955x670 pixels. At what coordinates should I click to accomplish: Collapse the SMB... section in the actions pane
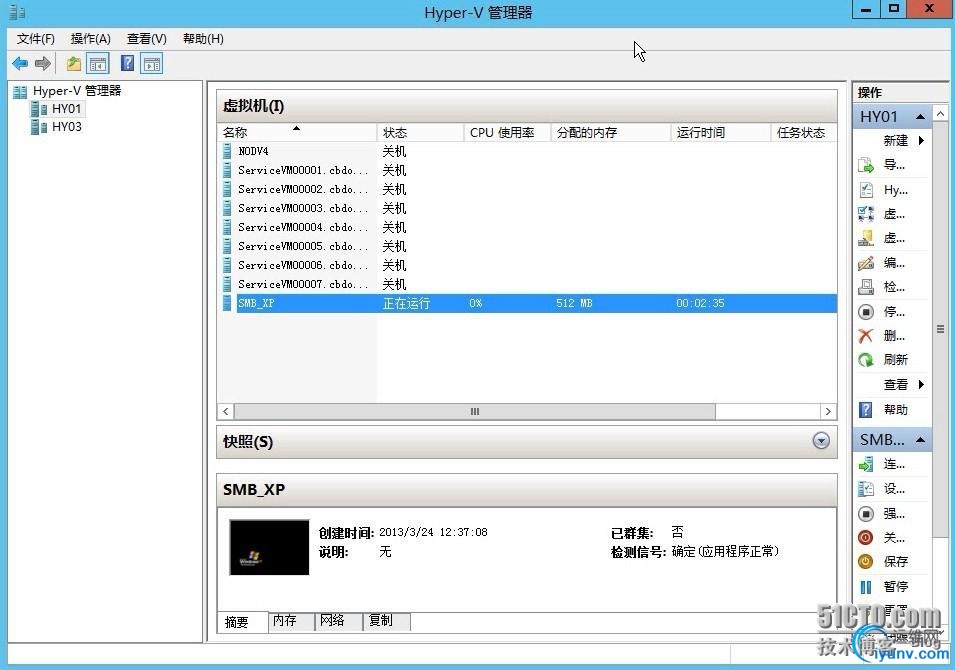click(x=920, y=439)
